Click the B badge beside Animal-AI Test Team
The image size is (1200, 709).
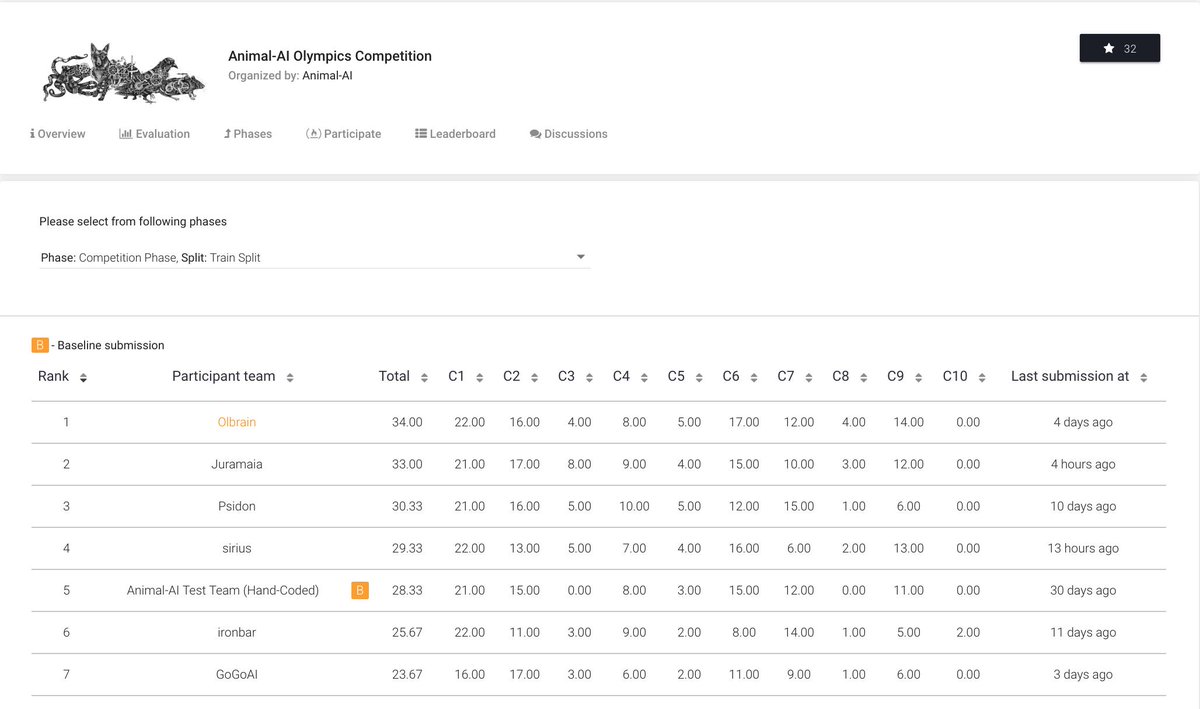[360, 591]
